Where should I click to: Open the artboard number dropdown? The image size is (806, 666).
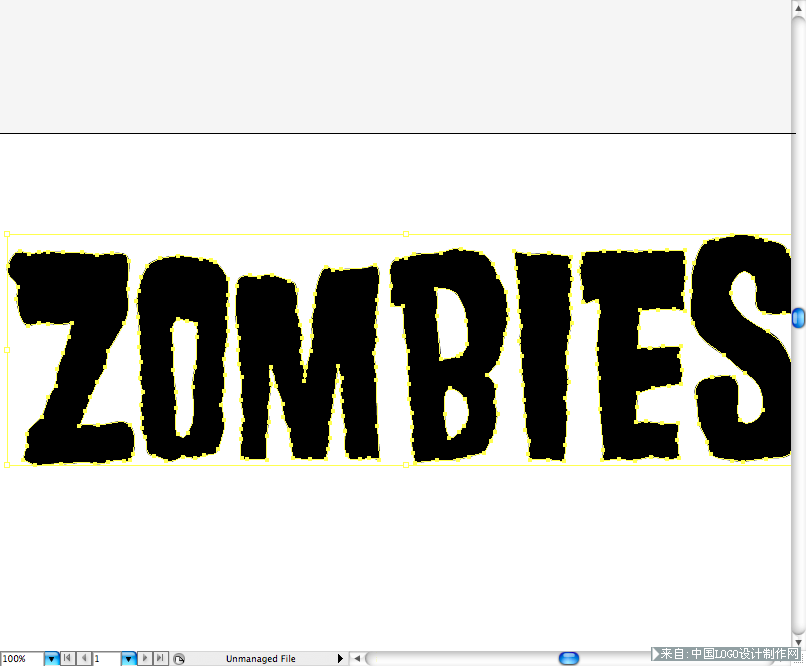tap(129, 659)
